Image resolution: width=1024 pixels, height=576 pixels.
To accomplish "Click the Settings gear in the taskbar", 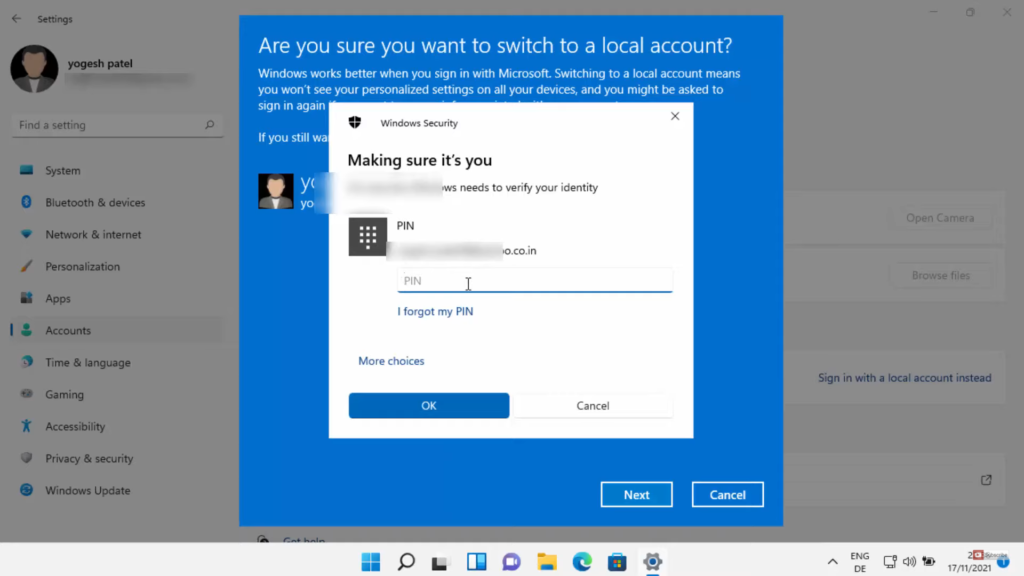I will (x=652, y=562).
